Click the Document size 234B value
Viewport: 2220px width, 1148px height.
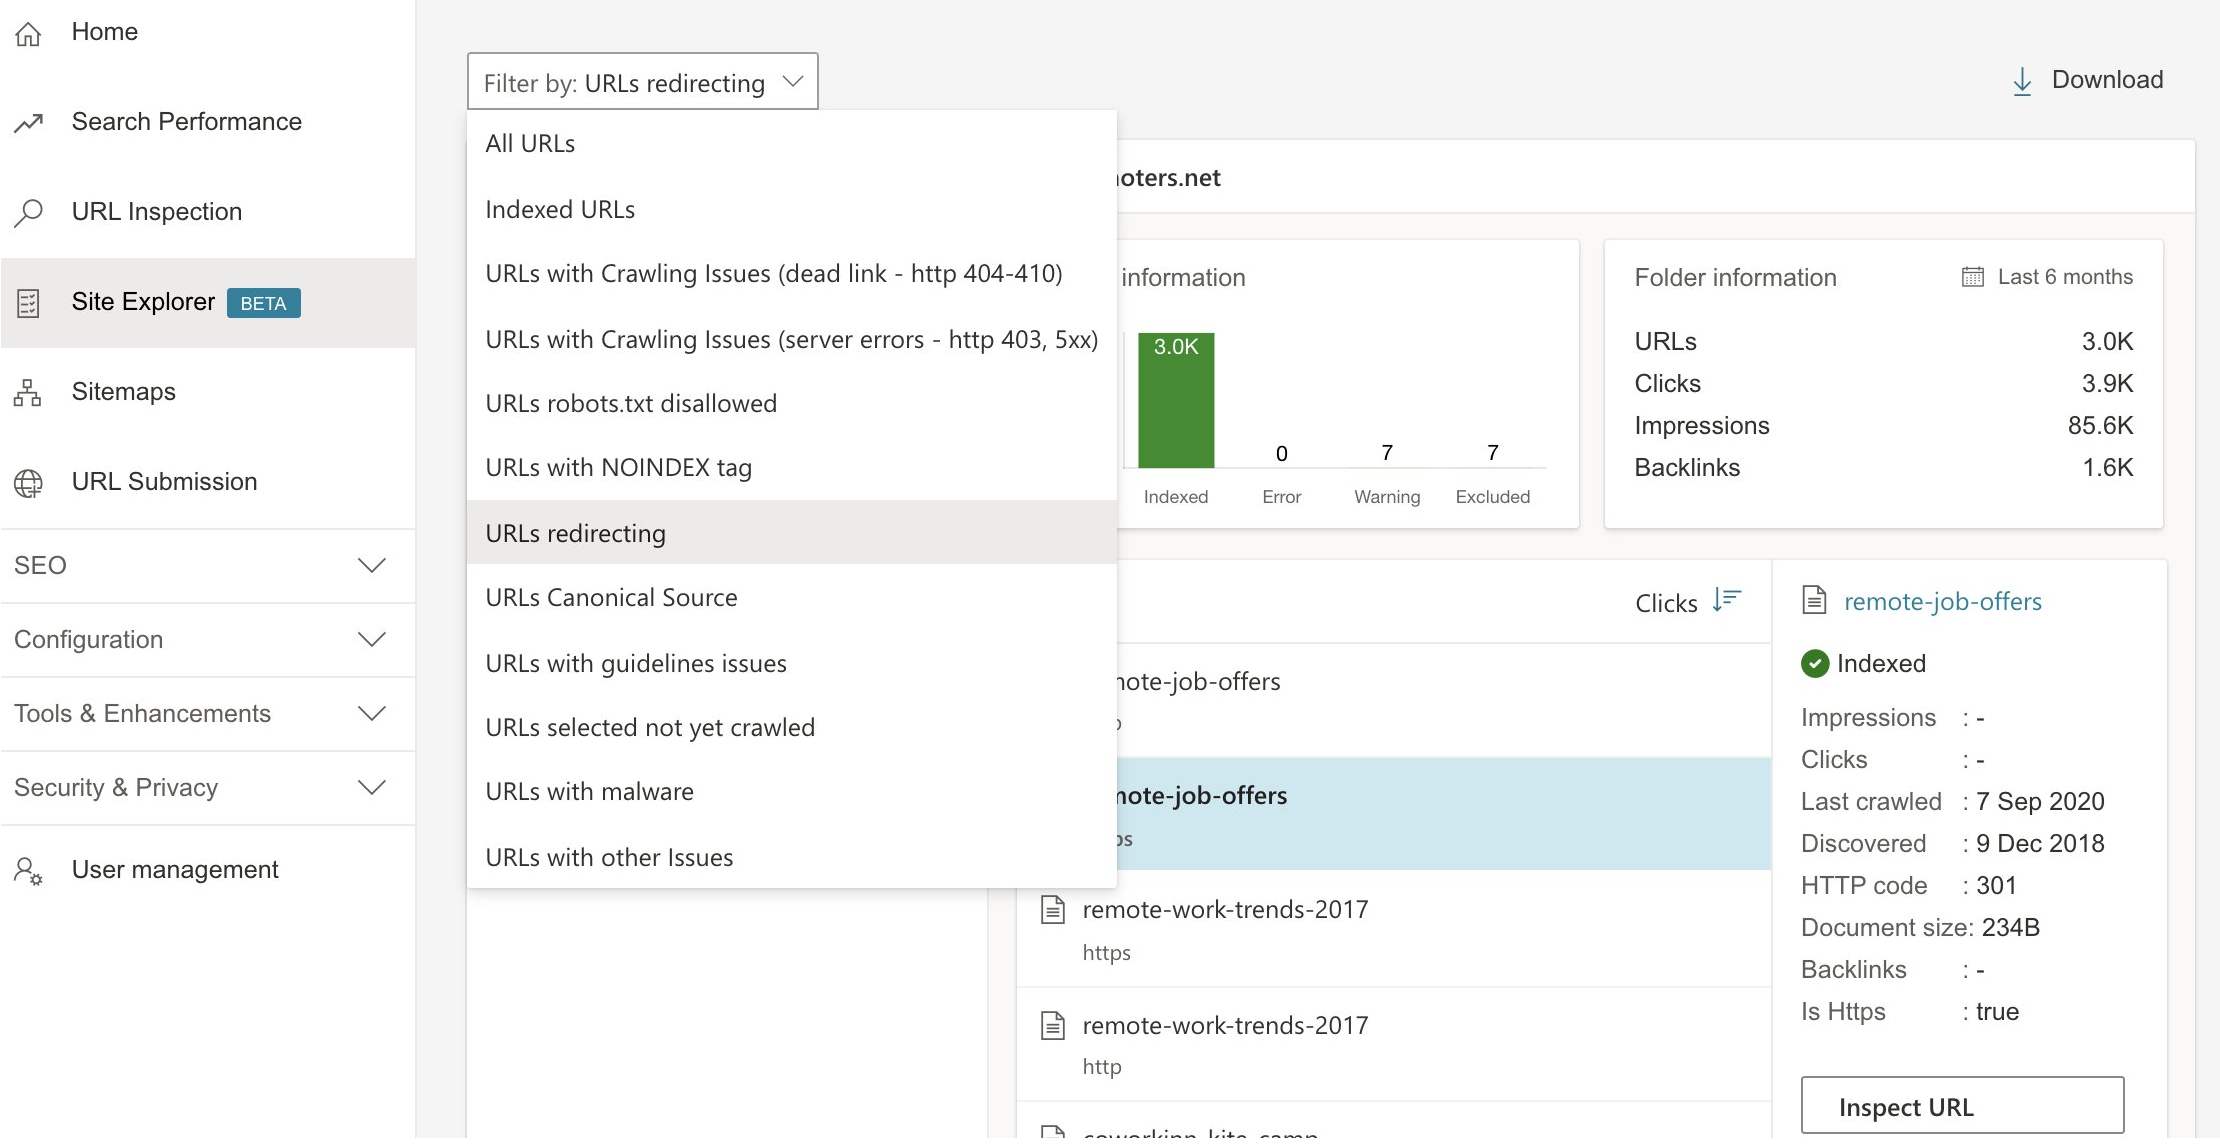click(x=2010, y=928)
